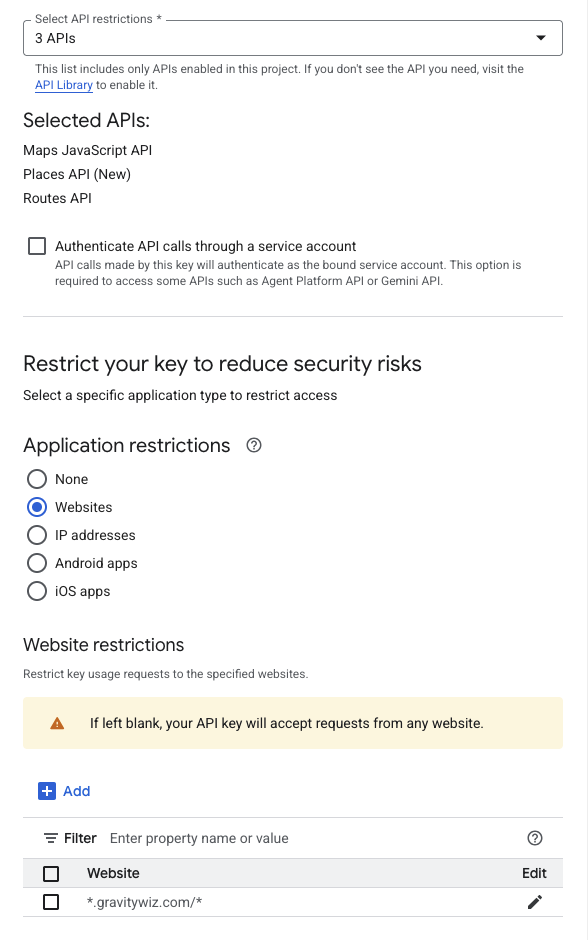Image resolution: width=588 pixels, height=940 pixels.
Task: Open the API Library link
Action: [64, 85]
